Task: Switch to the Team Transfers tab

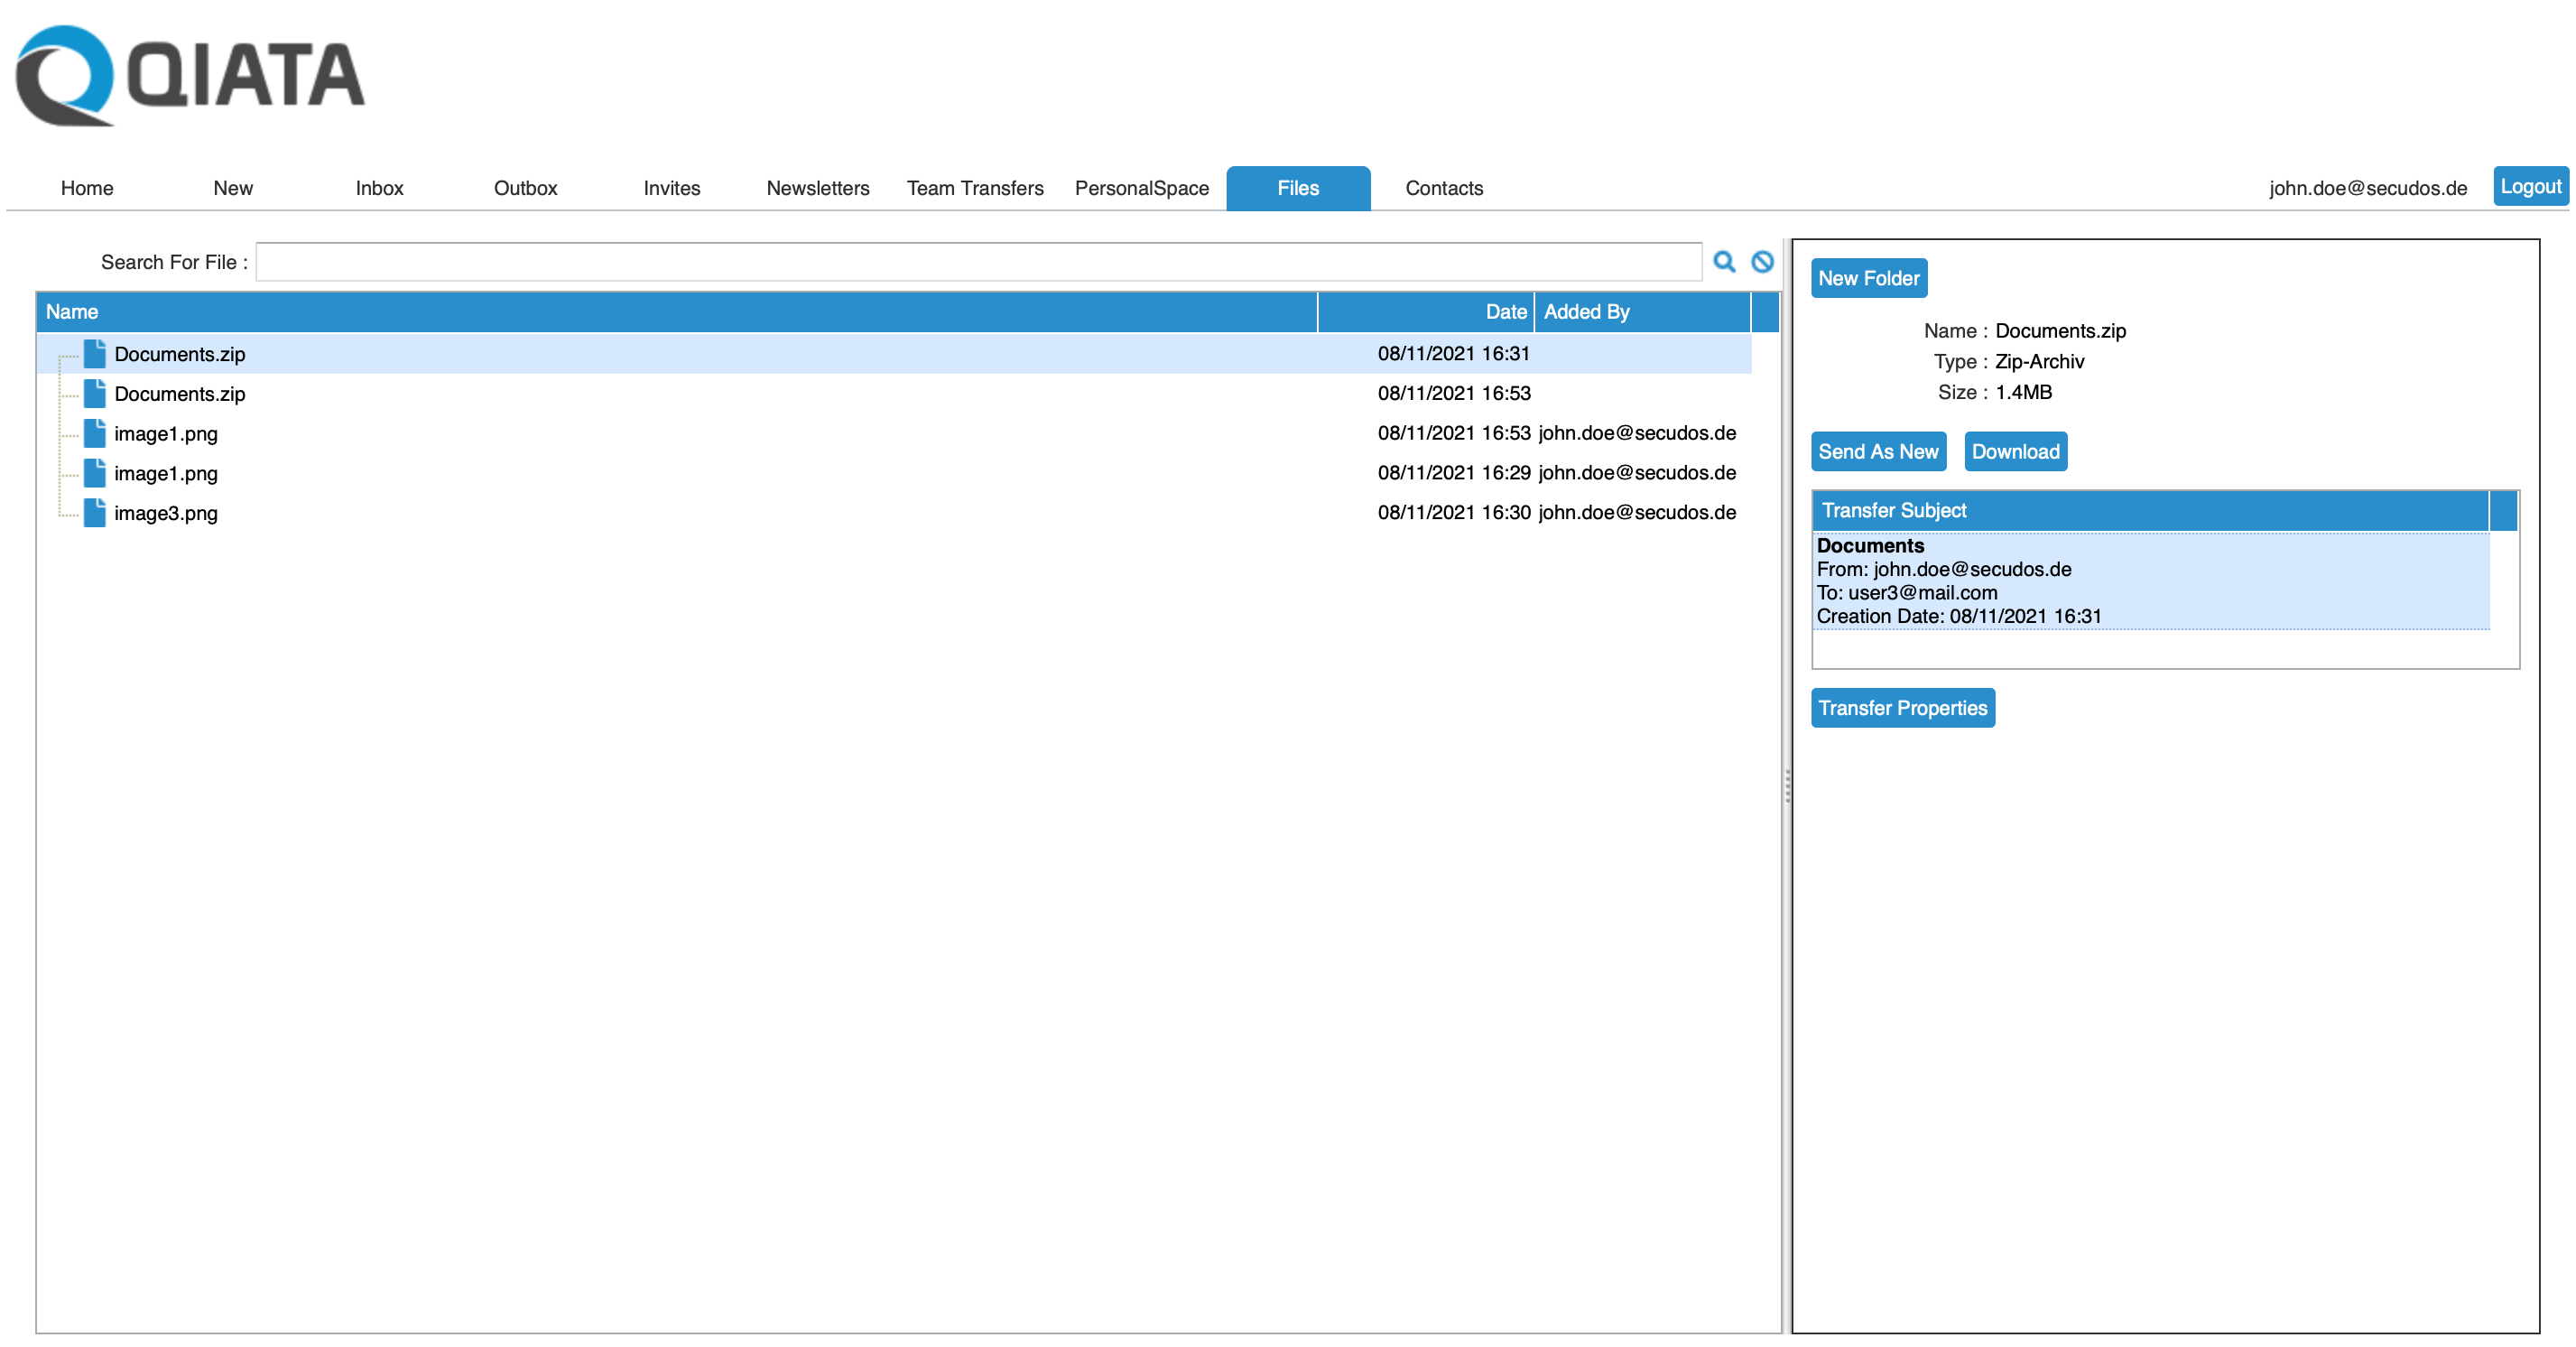Action: 974,188
